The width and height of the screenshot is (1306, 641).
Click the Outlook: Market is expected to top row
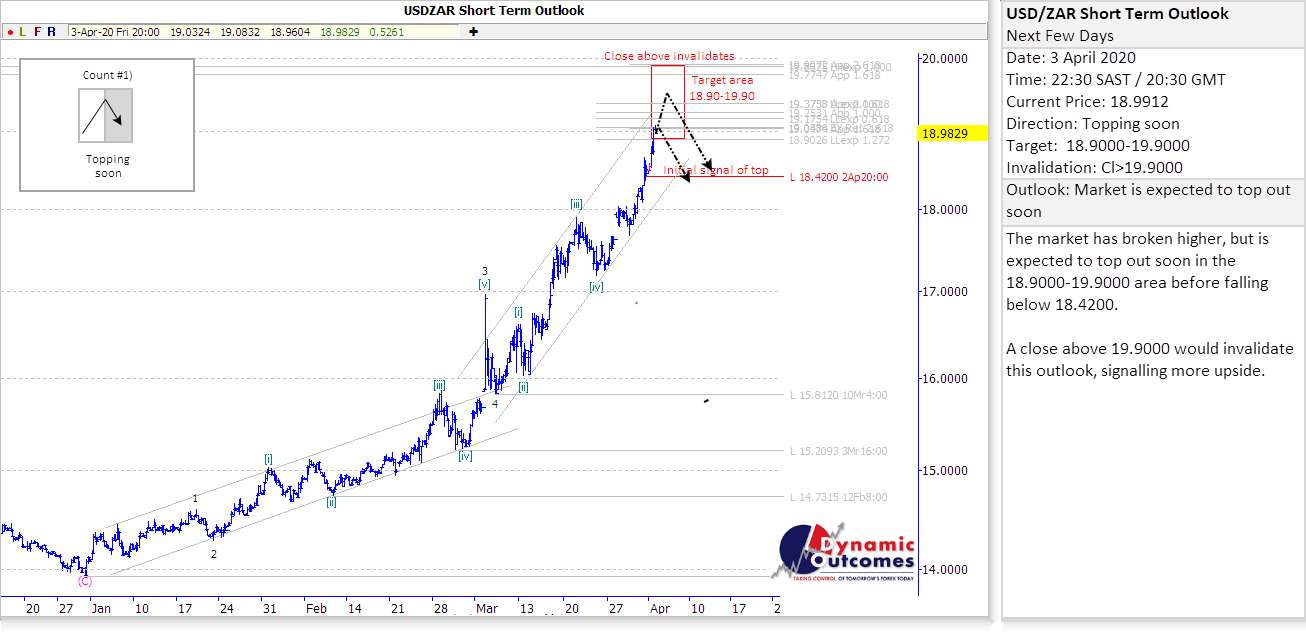click(x=1153, y=201)
